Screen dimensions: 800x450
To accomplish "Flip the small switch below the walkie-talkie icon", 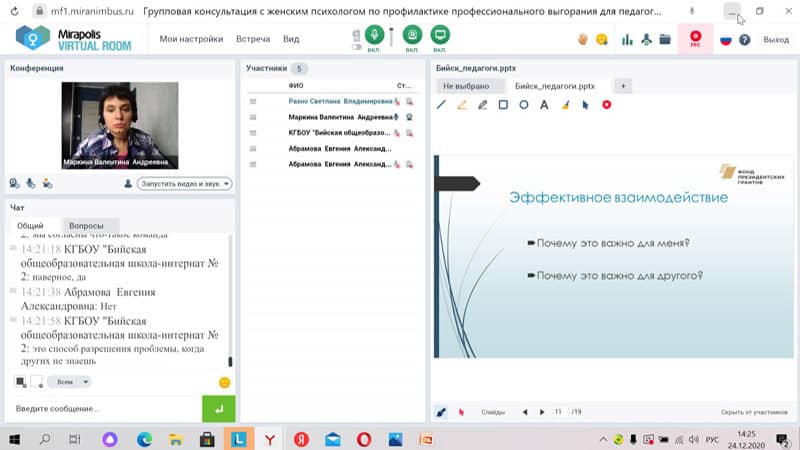I will tap(356, 47).
